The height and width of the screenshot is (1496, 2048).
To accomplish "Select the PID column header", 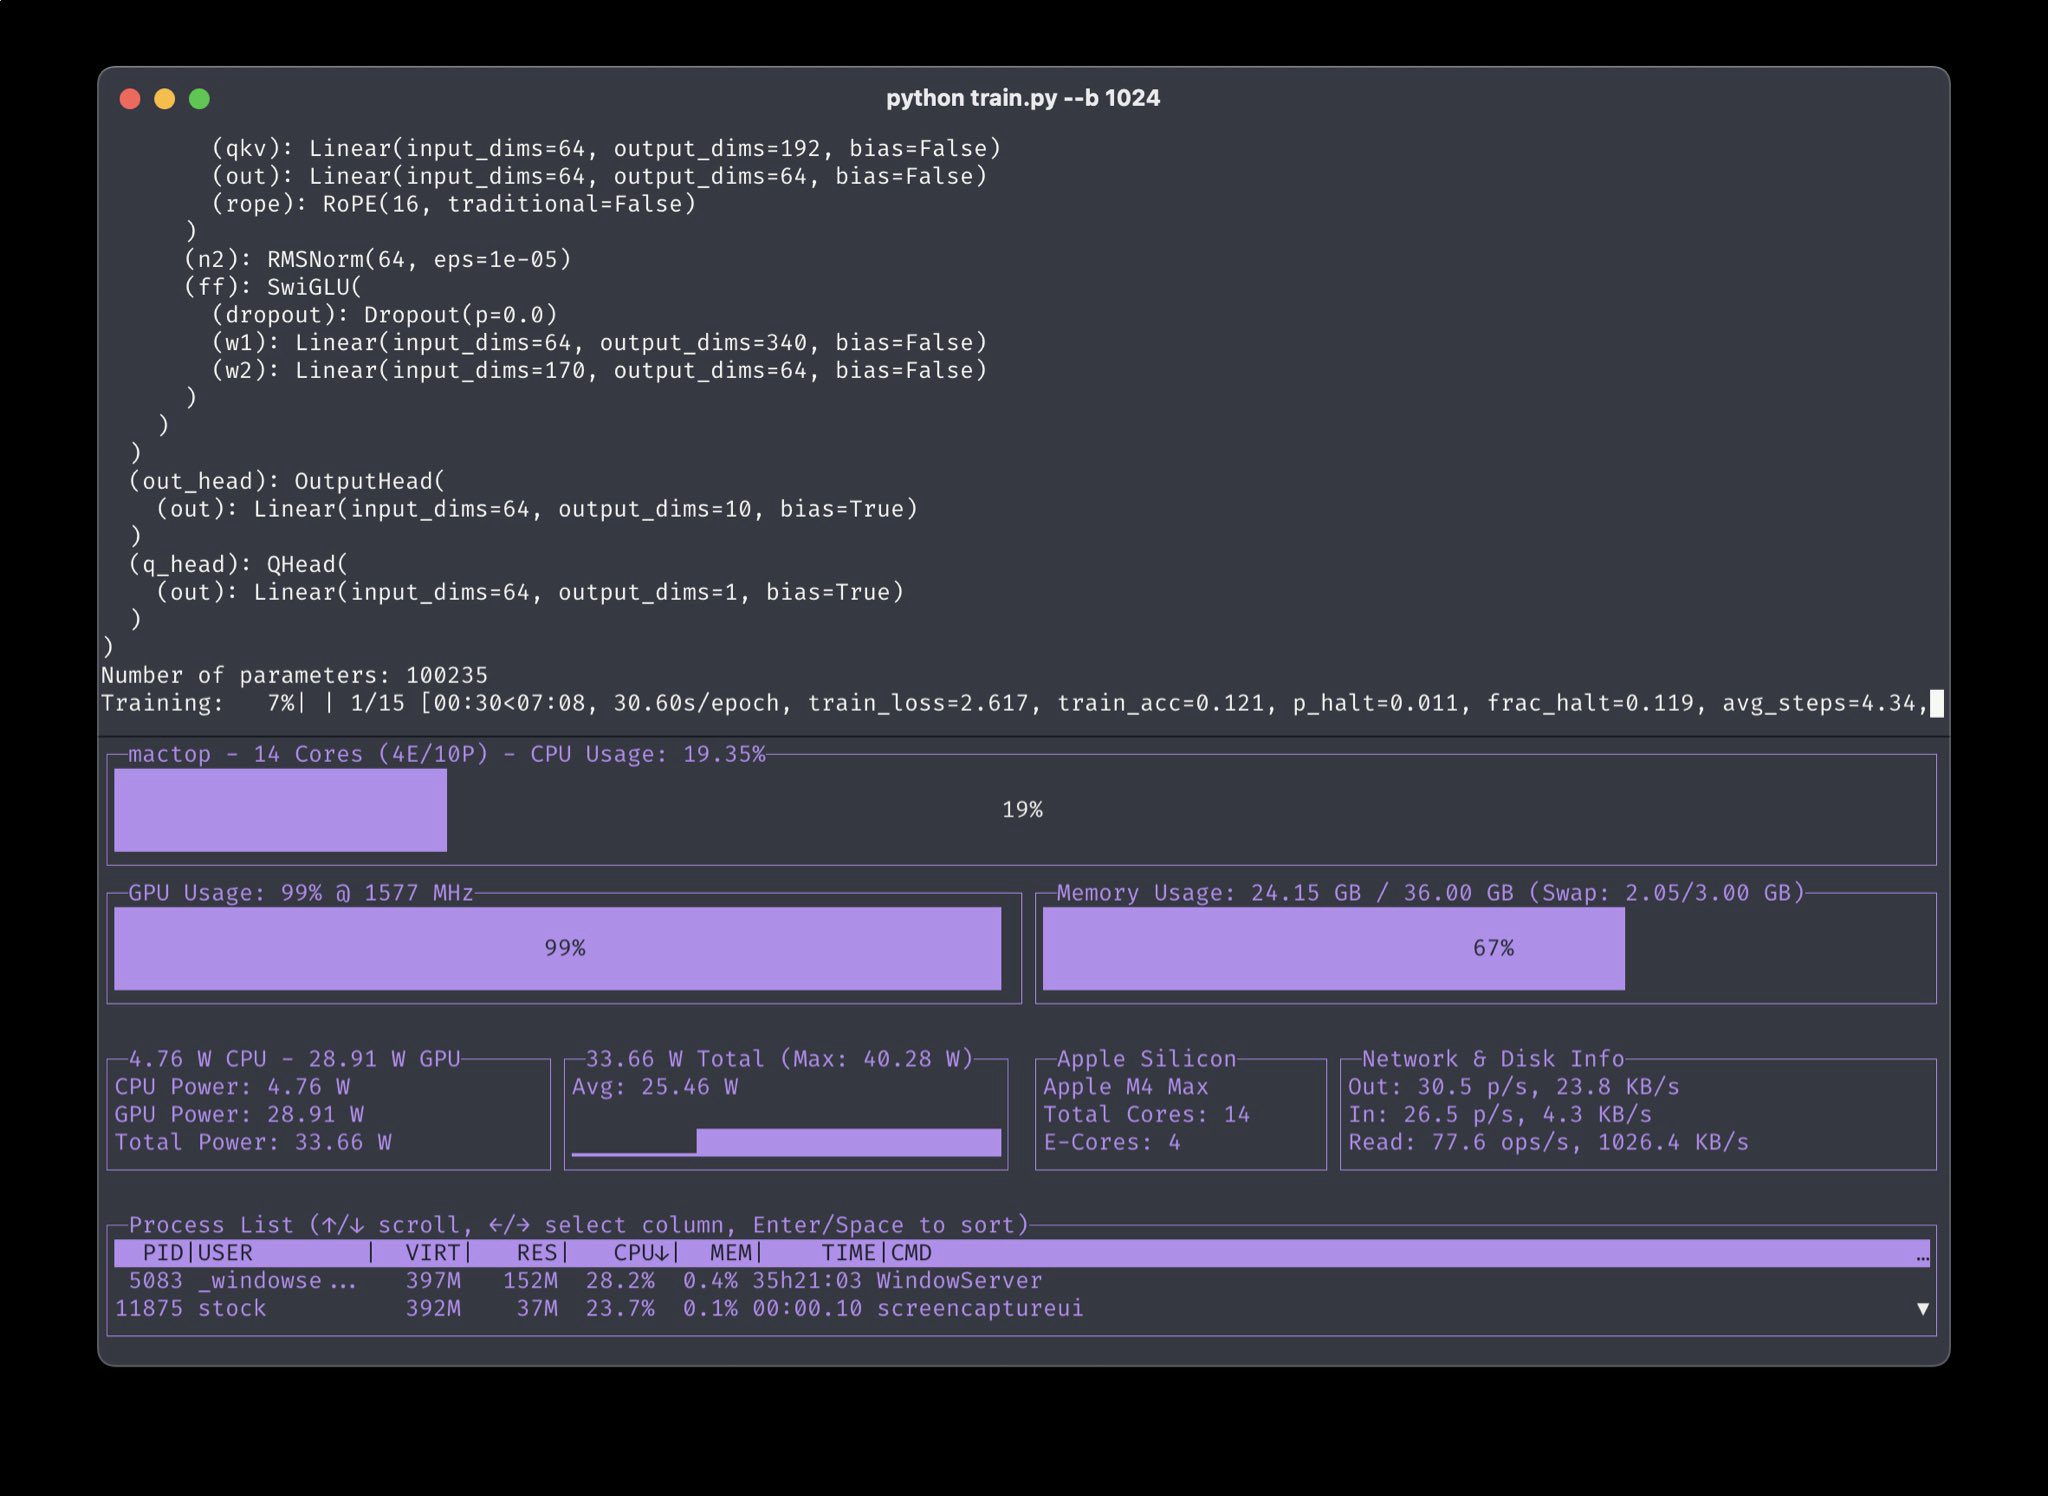I will point(163,1253).
